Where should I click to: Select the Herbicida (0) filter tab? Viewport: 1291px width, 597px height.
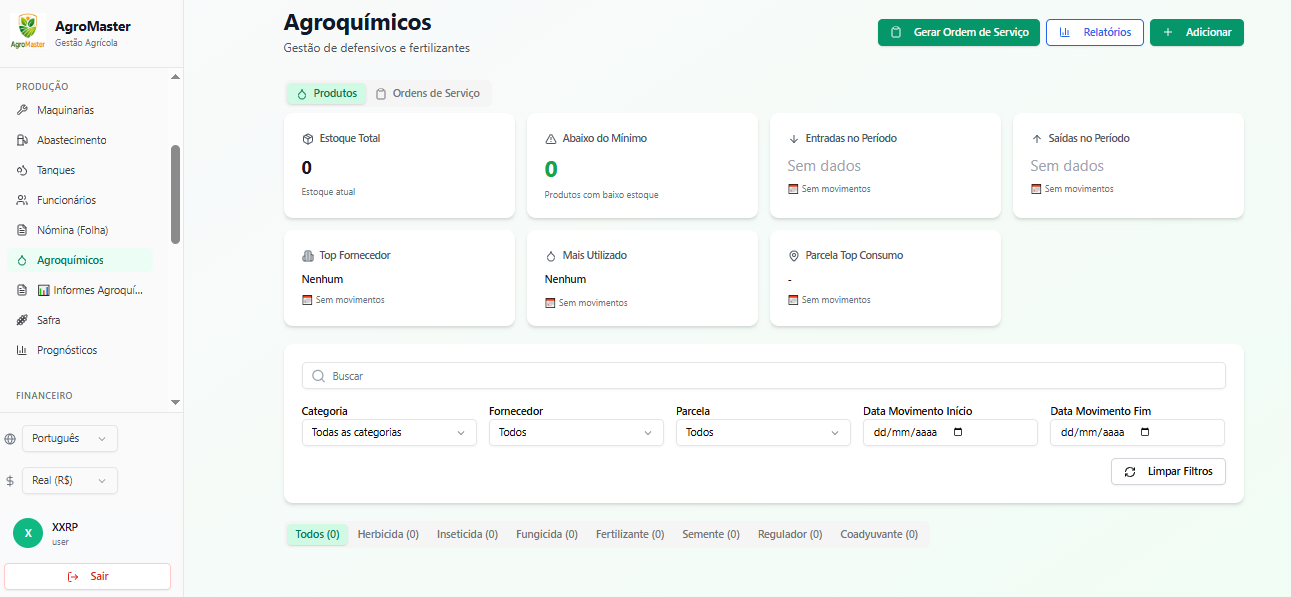388,535
